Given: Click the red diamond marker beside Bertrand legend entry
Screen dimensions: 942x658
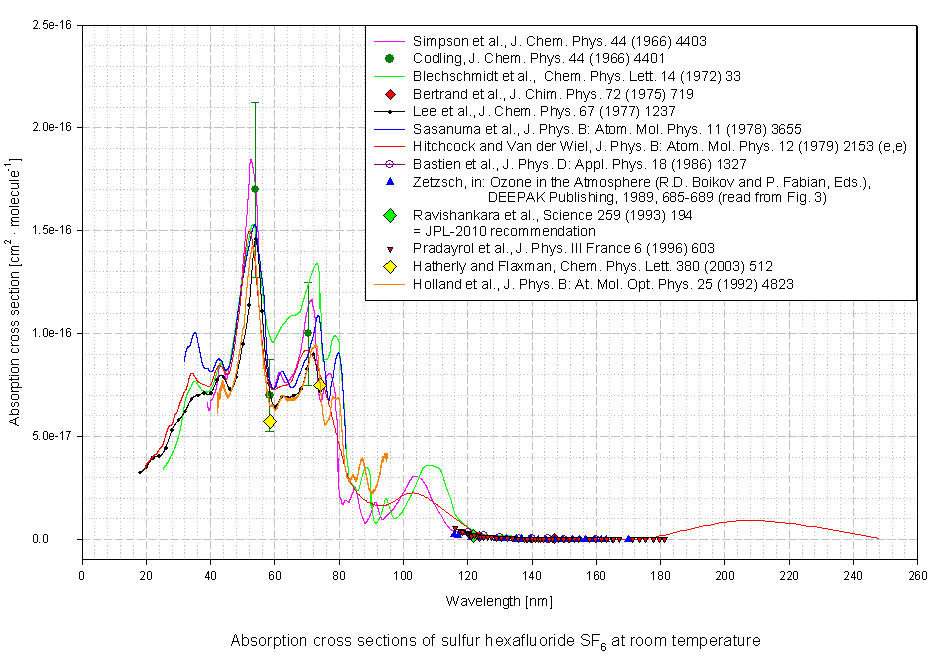Looking at the screenshot, I should [x=390, y=93].
